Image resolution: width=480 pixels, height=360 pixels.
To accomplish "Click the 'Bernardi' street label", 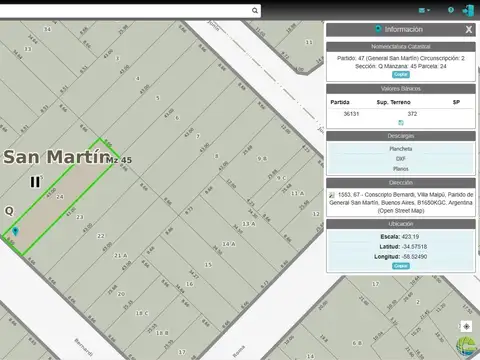I will pyautogui.click(x=83, y=347).
